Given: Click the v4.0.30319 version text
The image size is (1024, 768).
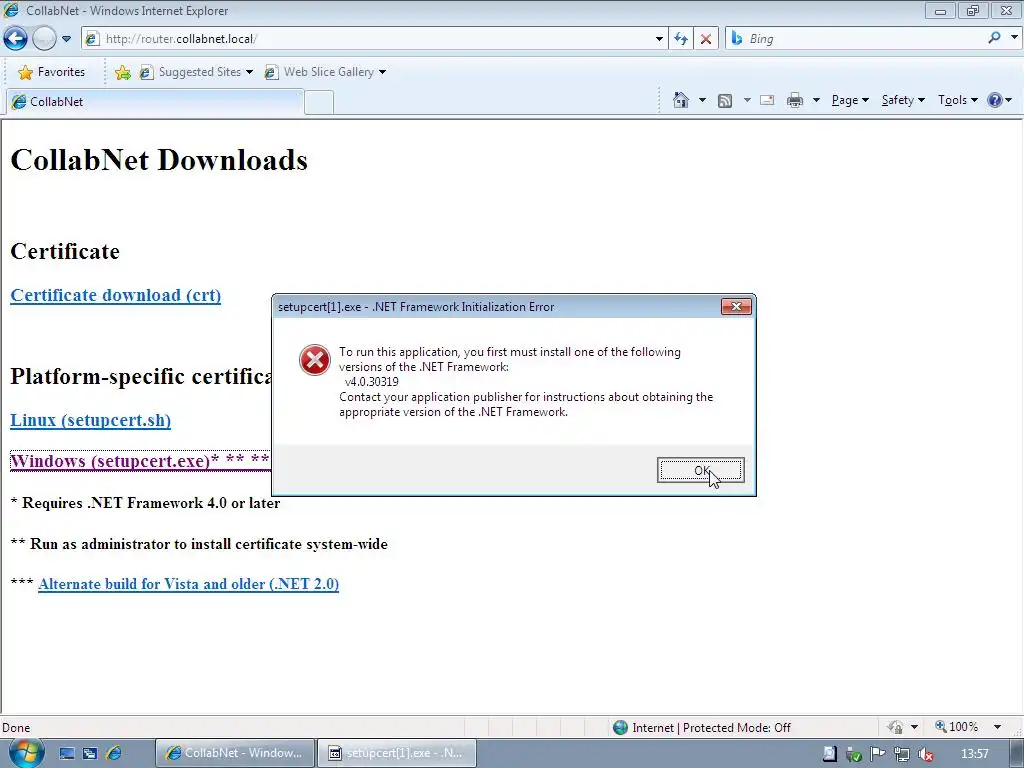Looking at the screenshot, I should pyautogui.click(x=372, y=381).
